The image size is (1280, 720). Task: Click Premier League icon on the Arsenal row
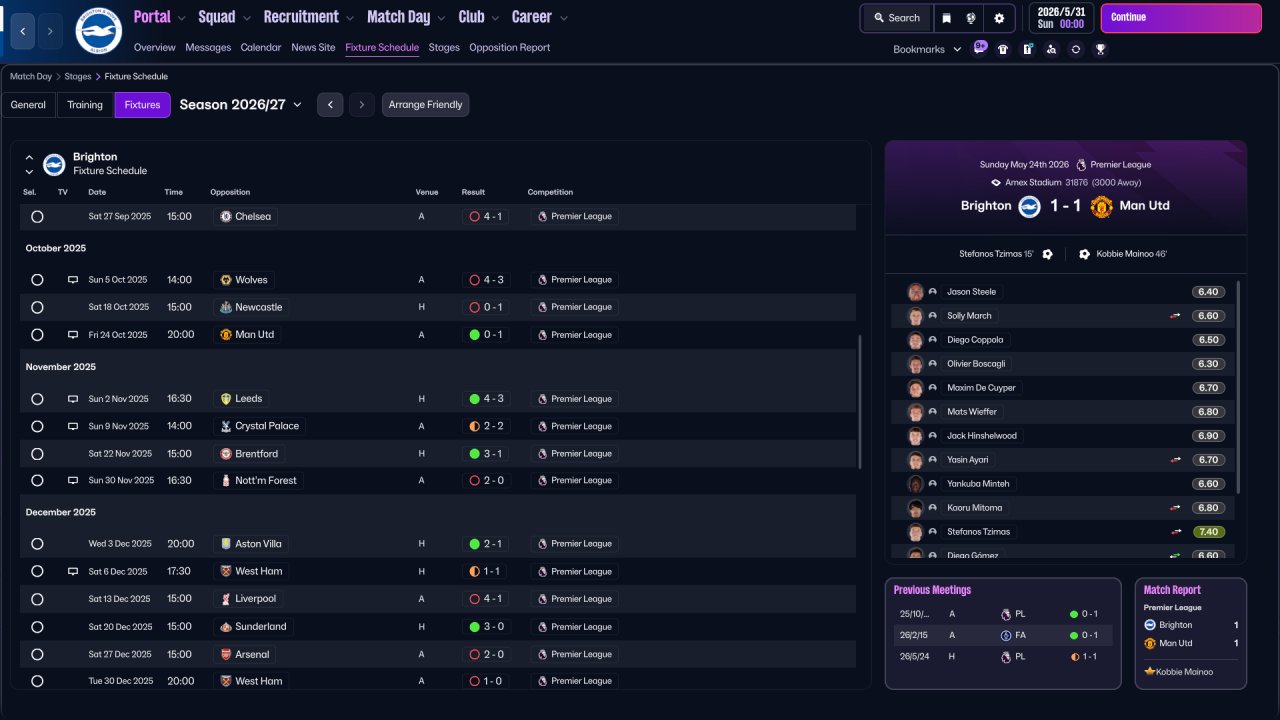(542, 654)
